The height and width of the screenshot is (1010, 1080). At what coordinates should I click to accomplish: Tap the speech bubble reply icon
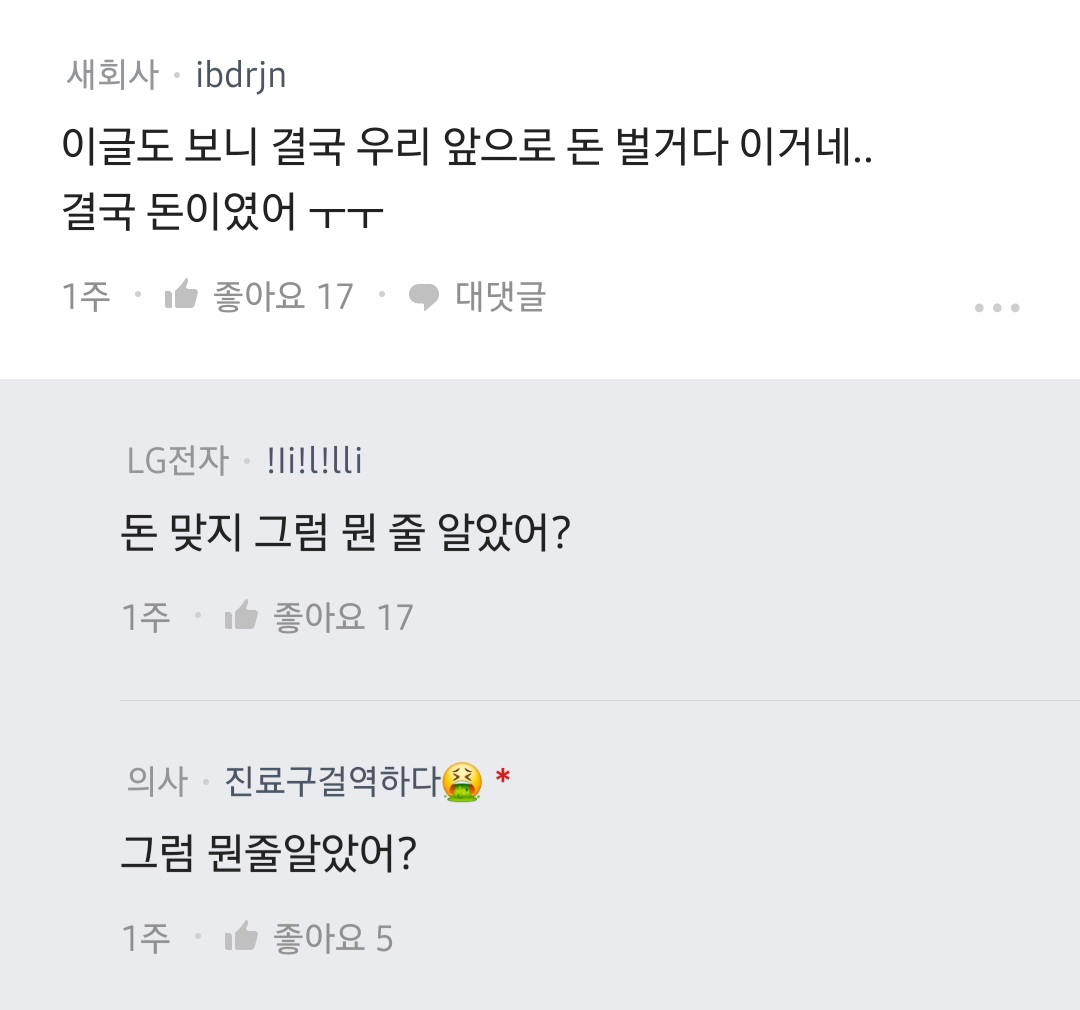coord(424,297)
